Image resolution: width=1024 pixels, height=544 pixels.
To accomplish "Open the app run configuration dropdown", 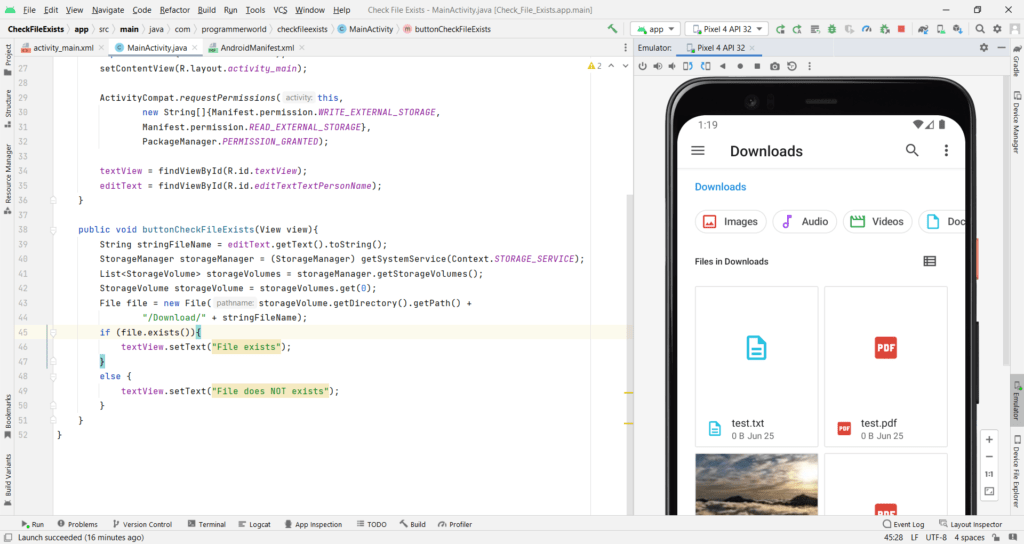I will [x=656, y=29].
